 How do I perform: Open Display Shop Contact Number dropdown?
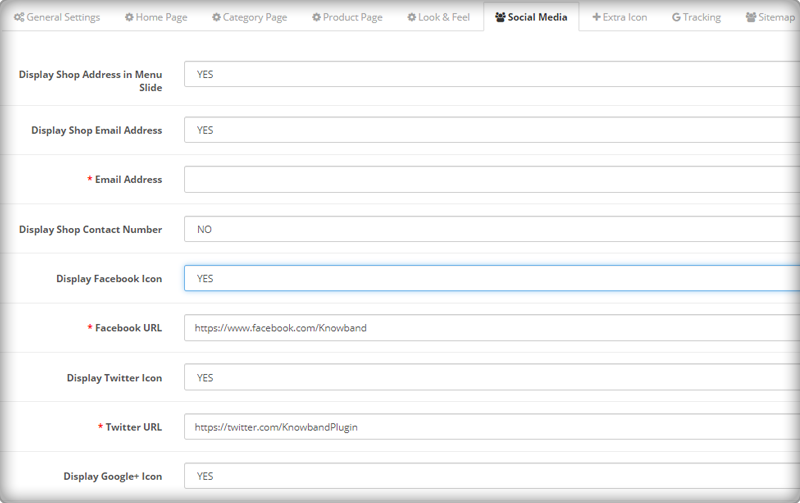(492, 229)
